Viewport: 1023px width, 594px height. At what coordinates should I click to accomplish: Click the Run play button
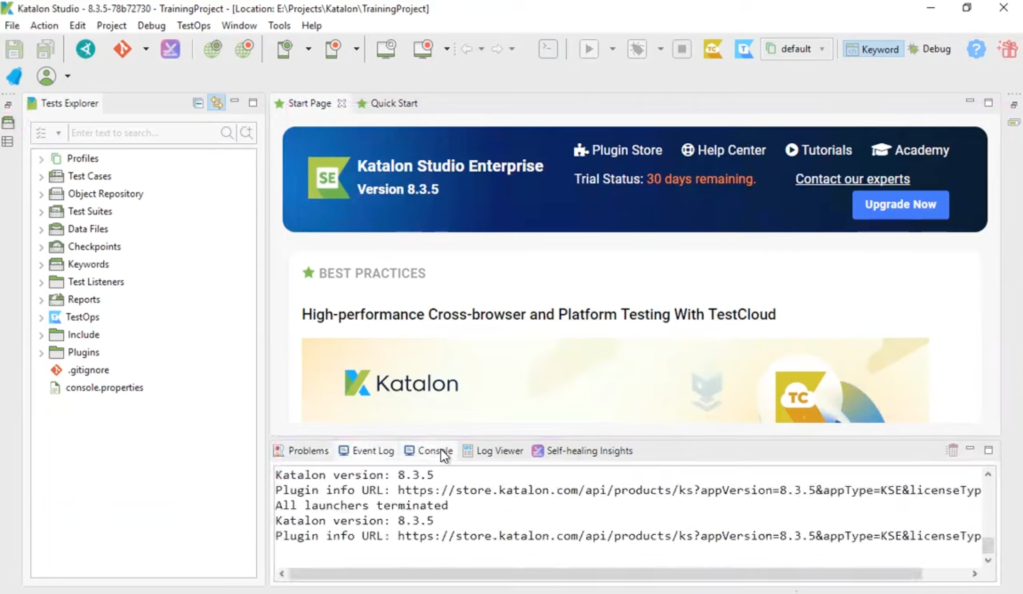[x=588, y=49]
